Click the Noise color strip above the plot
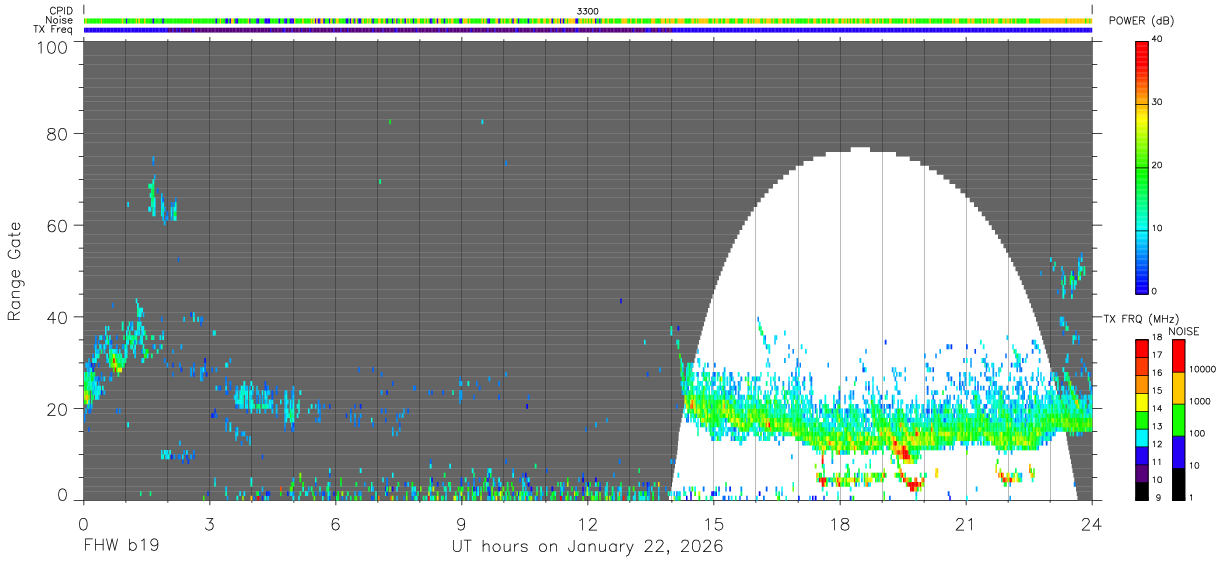The width and height of the screenshot is (1228, 567). click(x=588, y=20)
